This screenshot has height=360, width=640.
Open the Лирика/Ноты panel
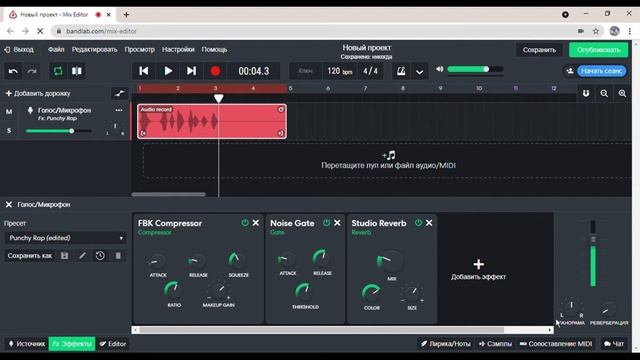click(445, 344)
